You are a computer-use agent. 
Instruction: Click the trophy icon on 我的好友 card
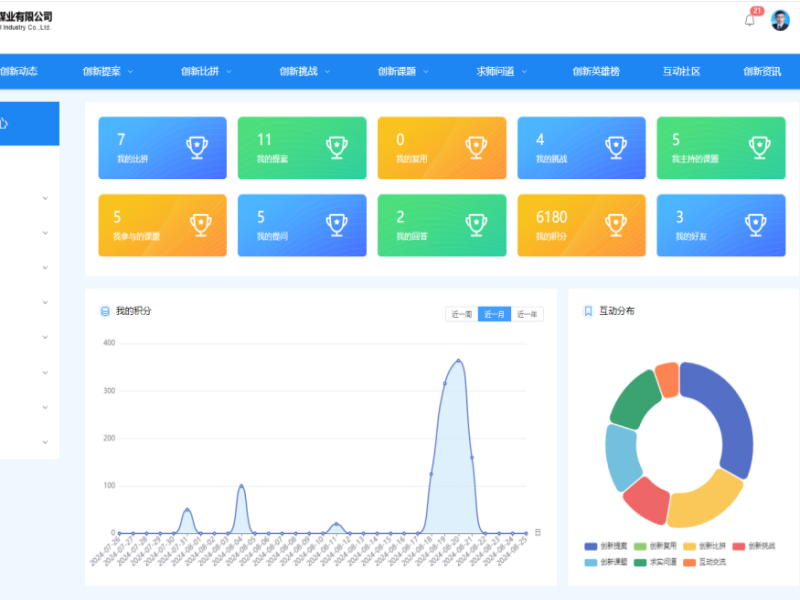(x=756, y=225)
